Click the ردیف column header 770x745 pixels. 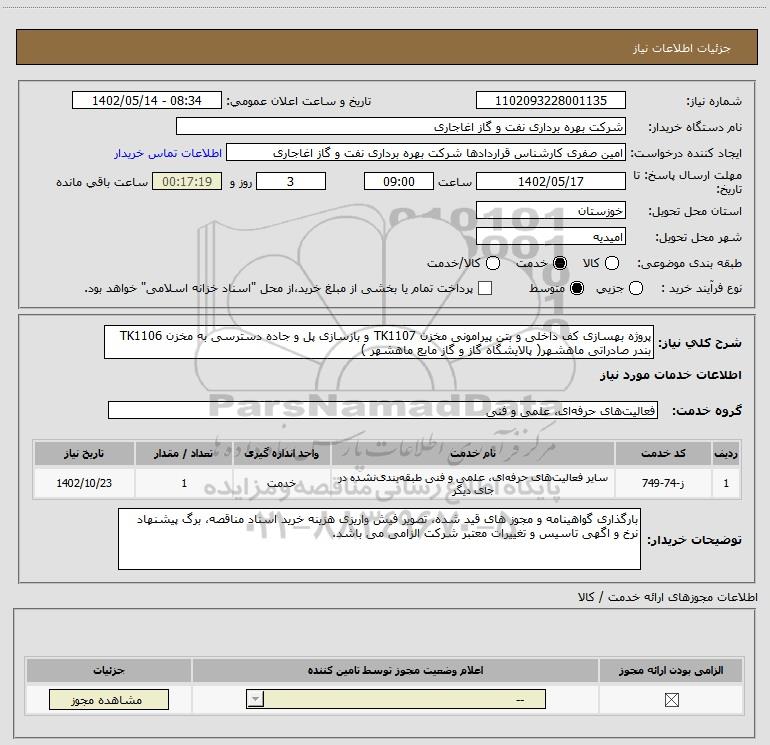(726, 453)
